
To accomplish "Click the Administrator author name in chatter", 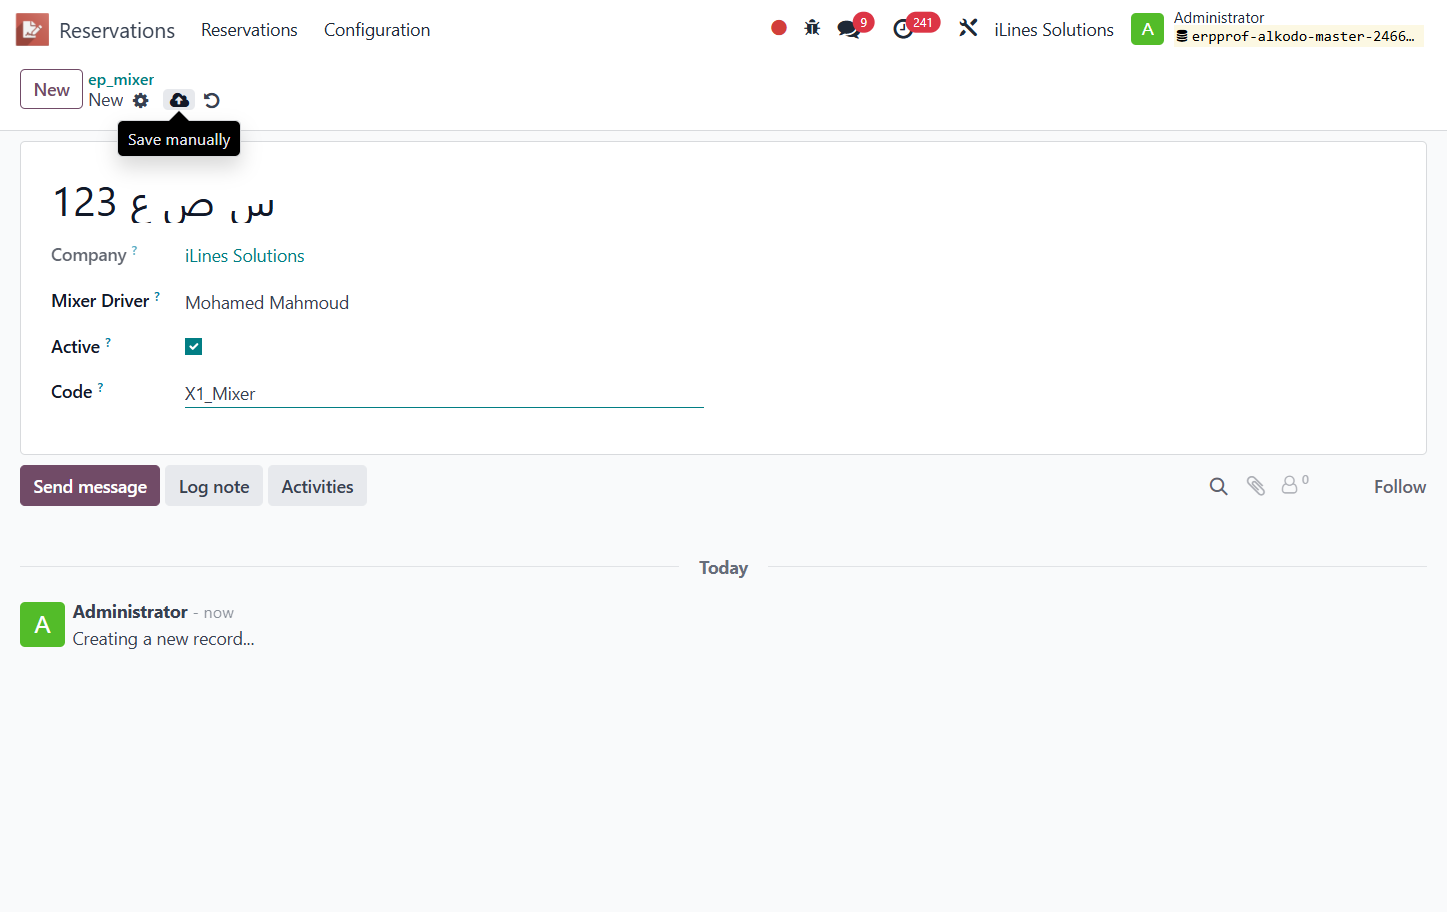I will click(x=130, y=612).
